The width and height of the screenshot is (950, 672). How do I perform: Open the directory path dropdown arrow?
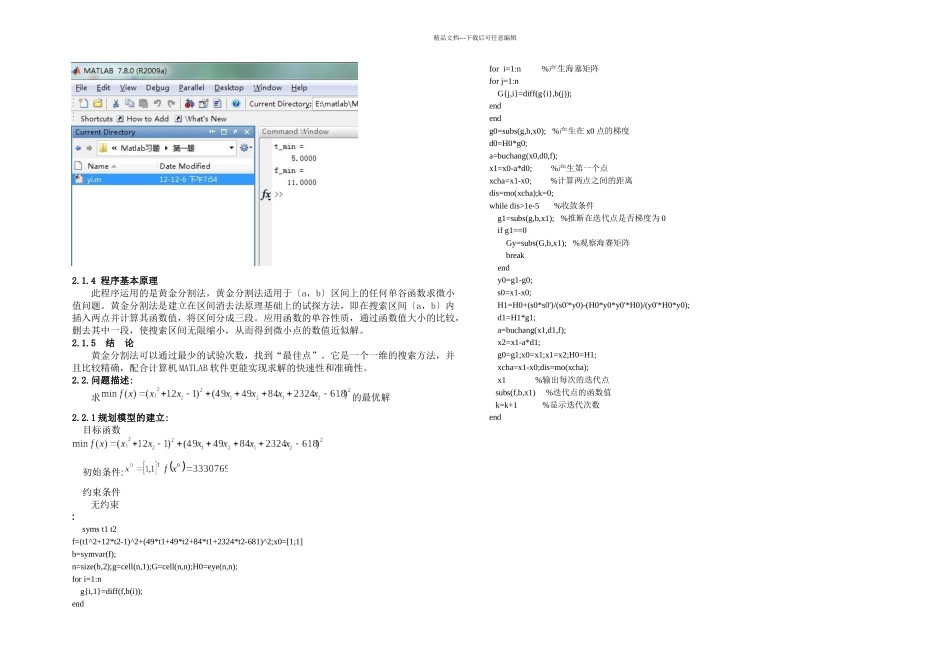231,148
